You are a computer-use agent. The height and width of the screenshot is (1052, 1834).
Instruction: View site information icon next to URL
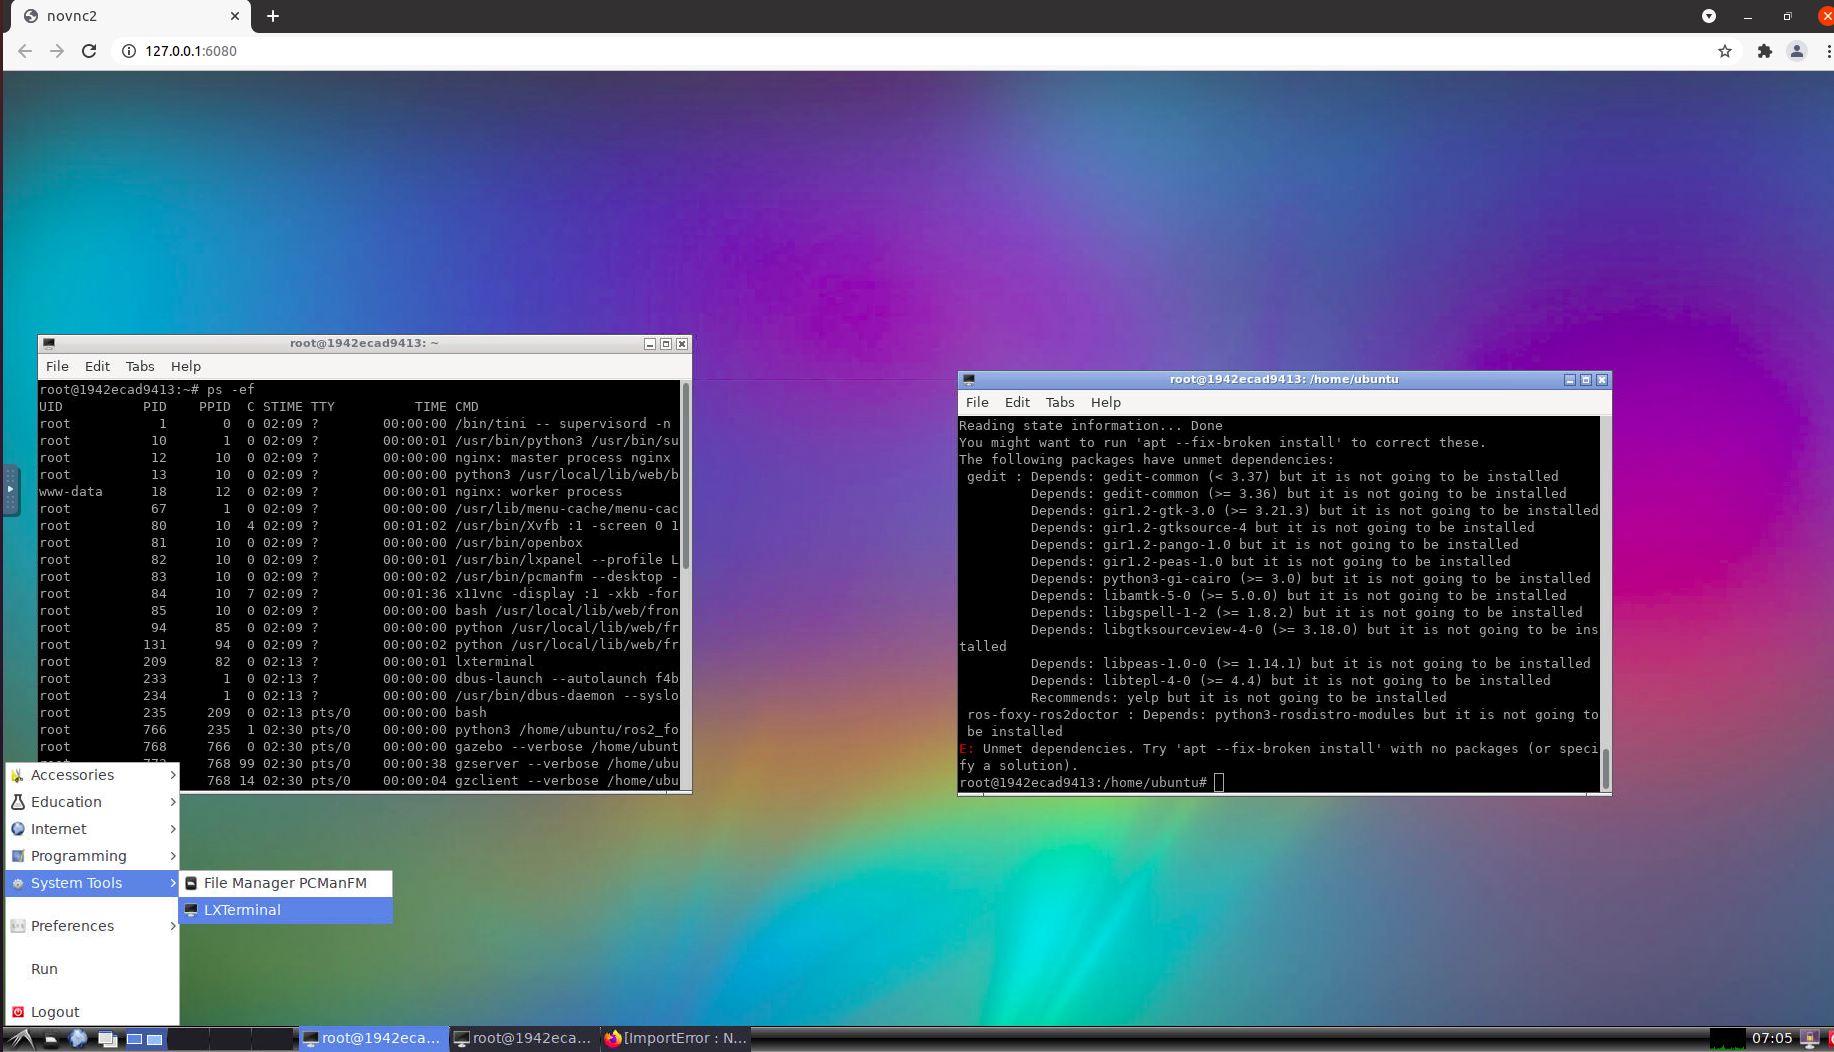[129, 51]
